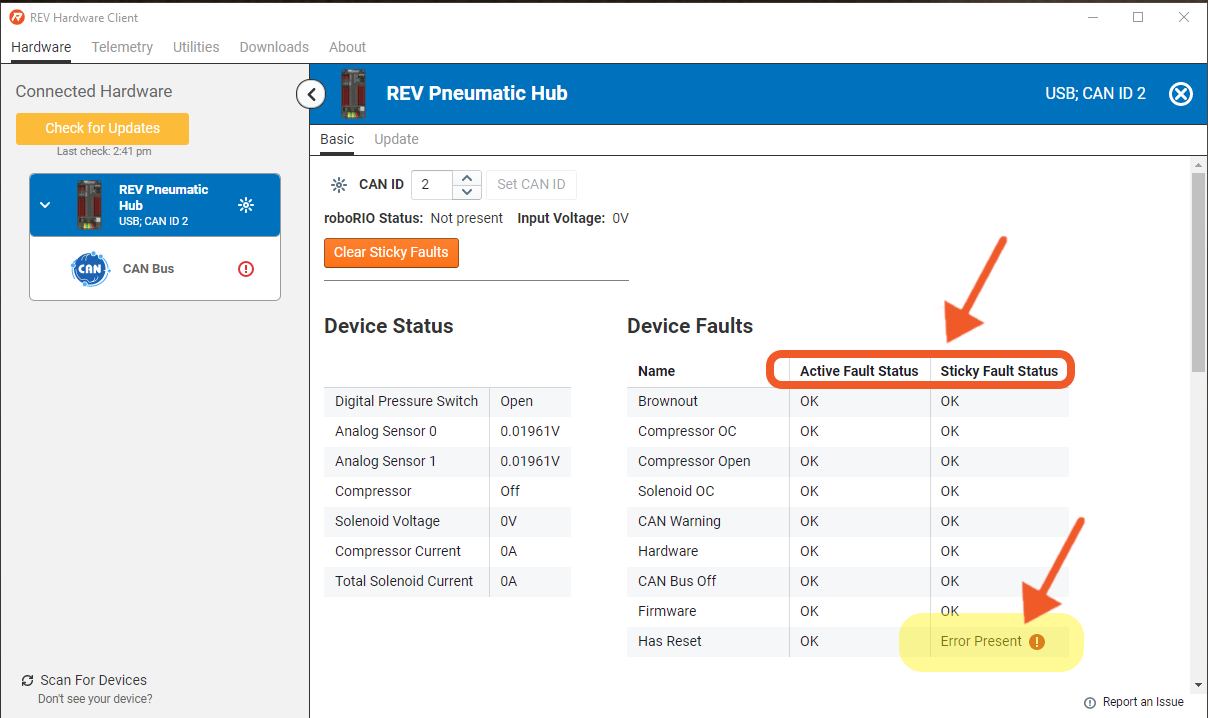Click the Check for Updates button
This screenshot has width=1208, height=718.
click(x=102, y=128)
